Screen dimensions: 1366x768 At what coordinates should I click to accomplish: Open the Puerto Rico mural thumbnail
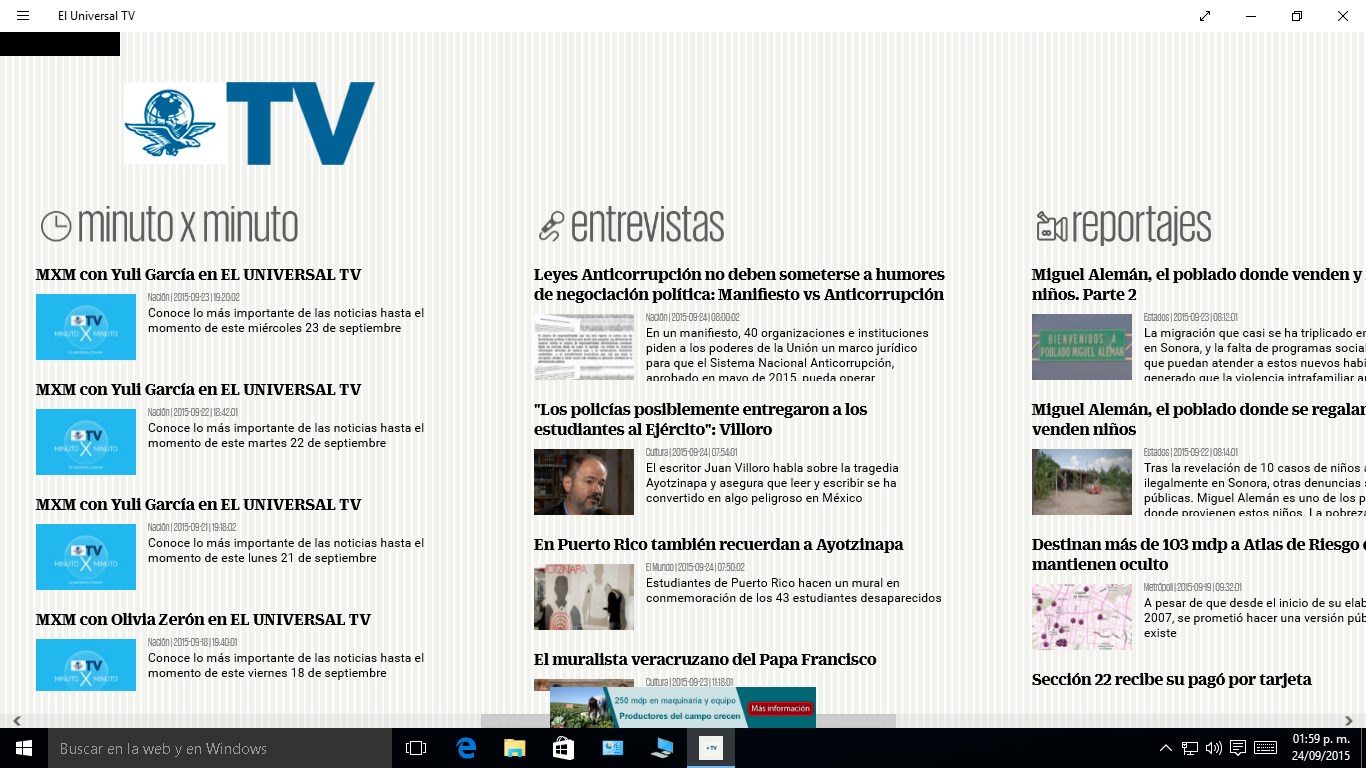coord(584,597)
